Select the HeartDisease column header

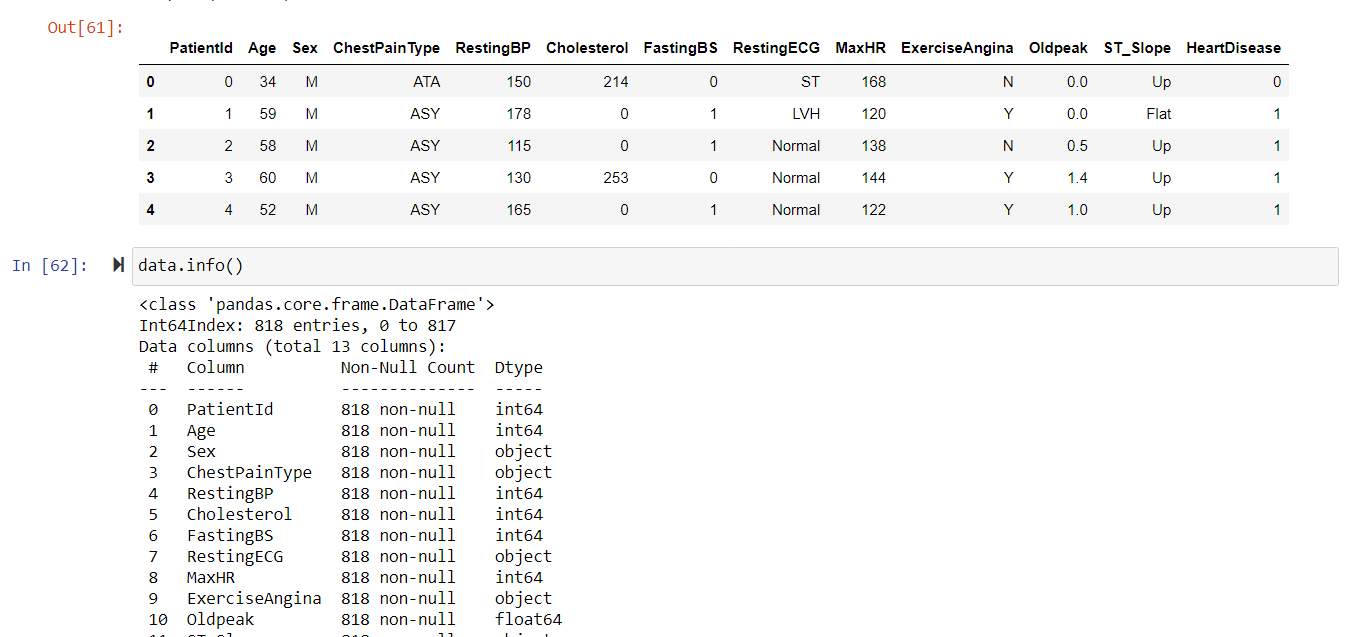(x=1234, y=47)
